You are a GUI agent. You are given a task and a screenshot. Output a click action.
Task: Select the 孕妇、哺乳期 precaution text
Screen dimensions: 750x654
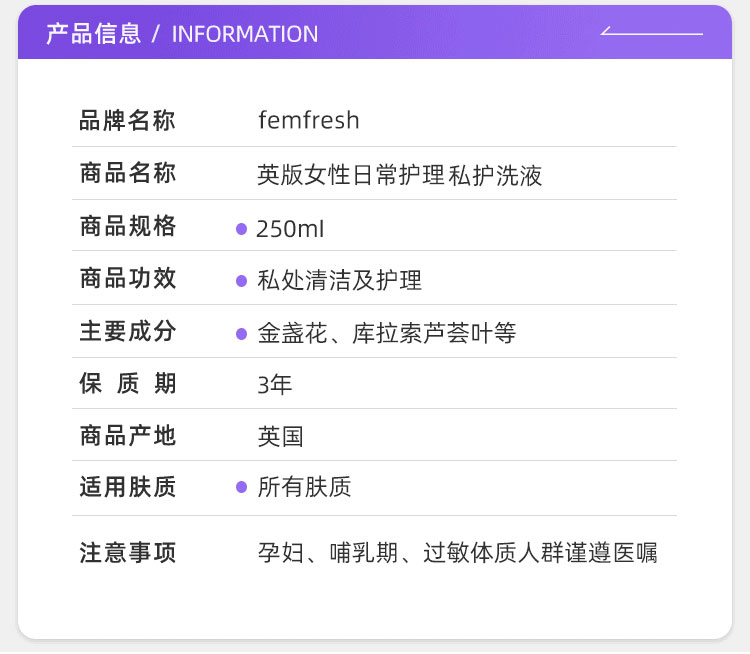click(x=328, y=553)
